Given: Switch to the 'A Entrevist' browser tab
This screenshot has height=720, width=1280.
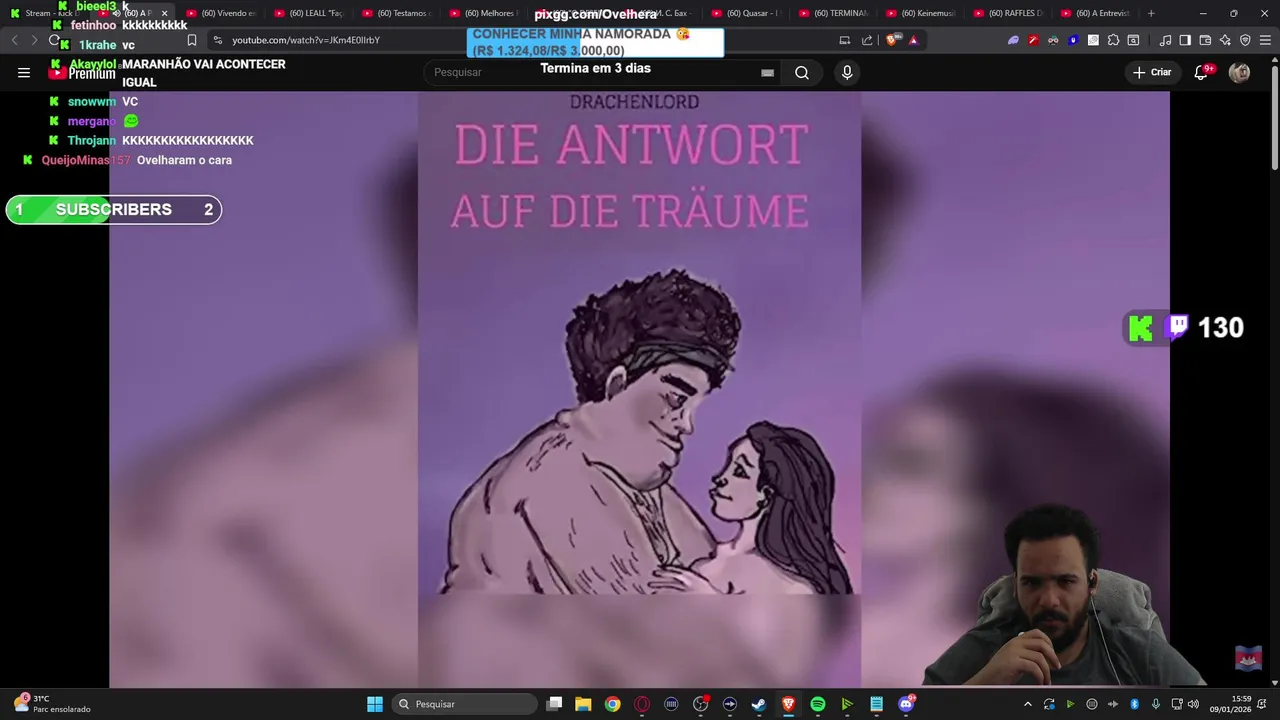Looking at the screenshot, I should coord(1098,13).
